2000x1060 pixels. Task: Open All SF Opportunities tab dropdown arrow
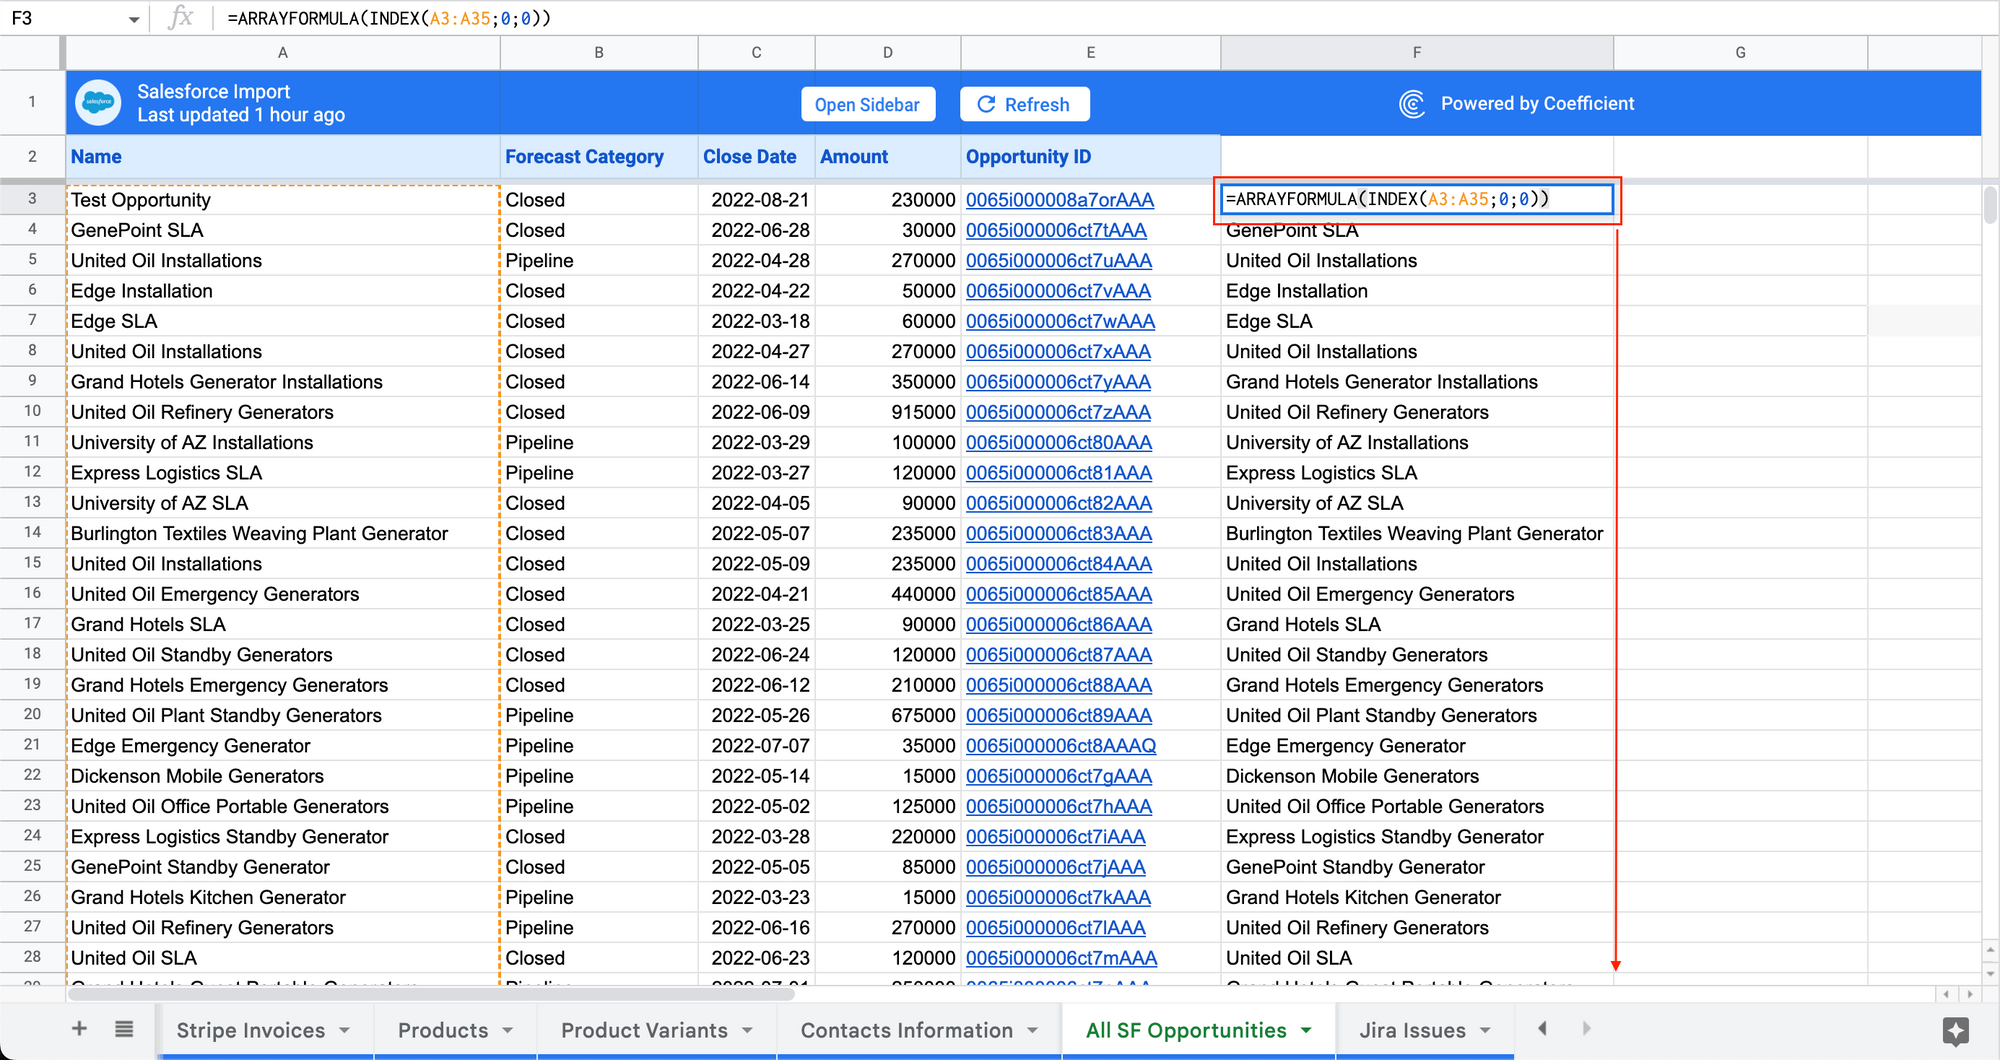1306,1030
